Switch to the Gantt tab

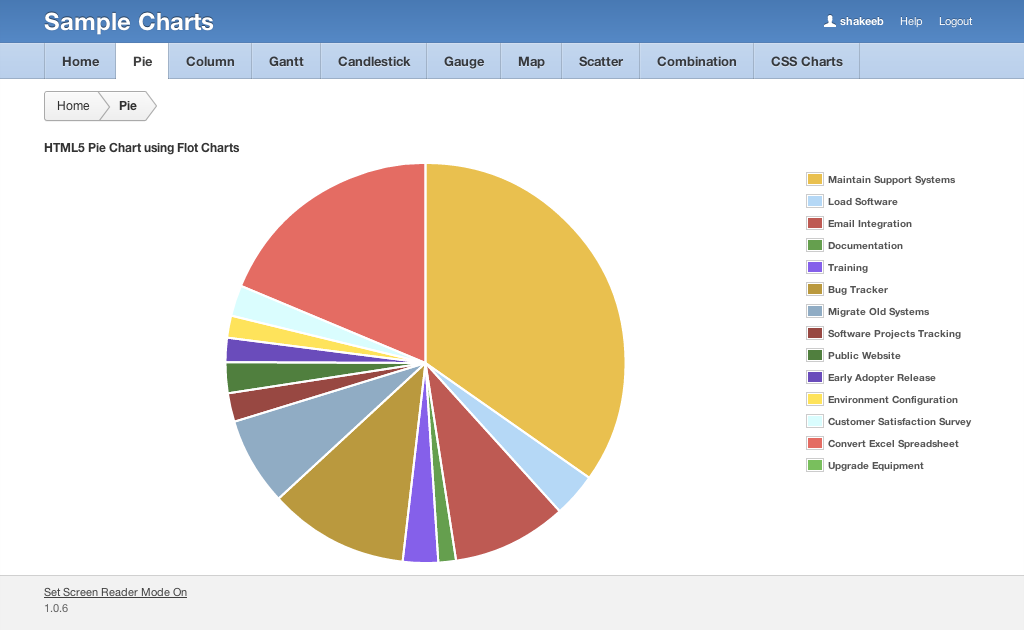(x=286, y=61)
